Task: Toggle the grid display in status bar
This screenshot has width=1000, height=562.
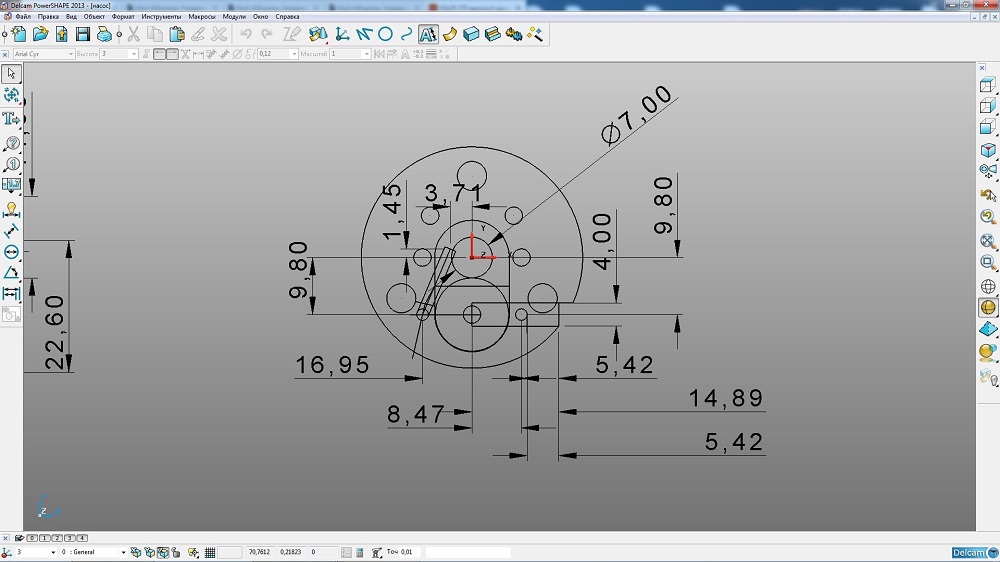Action: pos(210,552)
